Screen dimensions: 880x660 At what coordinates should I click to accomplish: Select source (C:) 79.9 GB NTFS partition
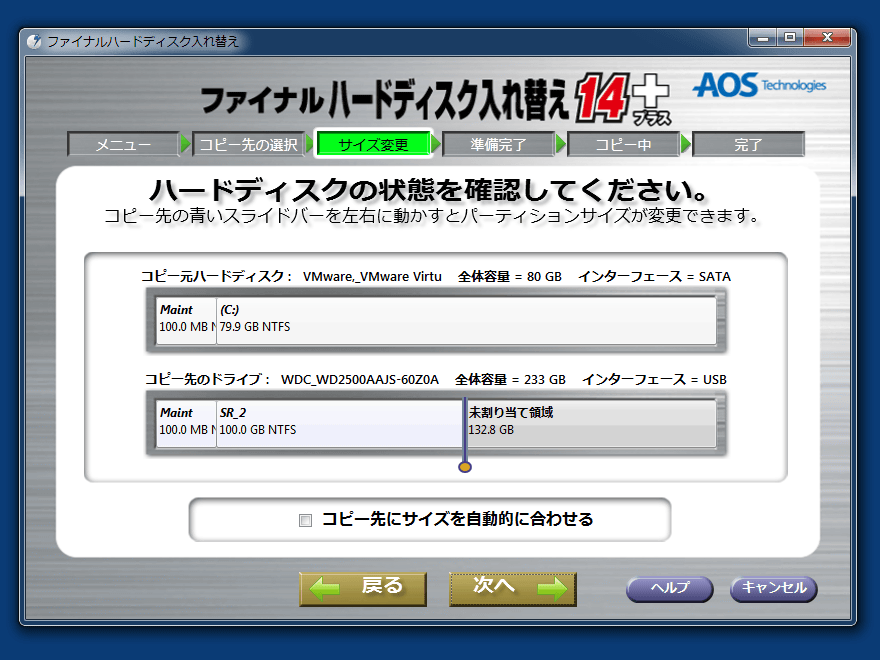466,320
